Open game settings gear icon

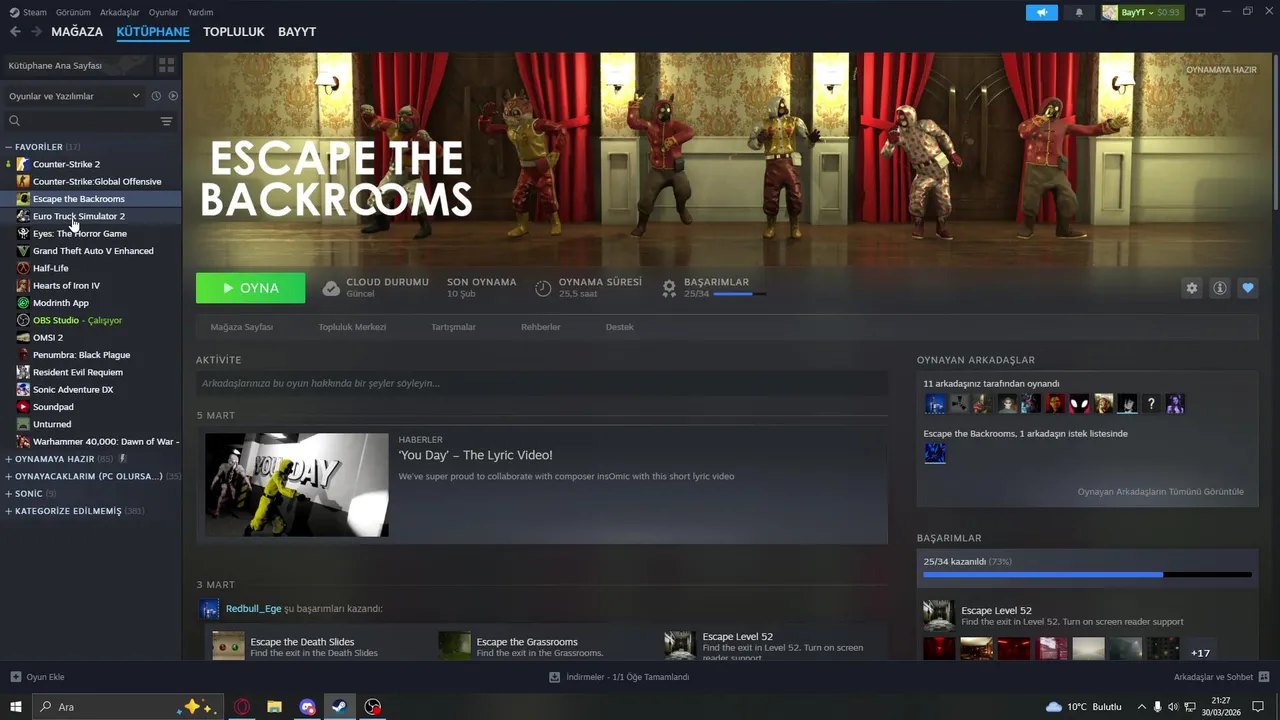(1191, 288)
